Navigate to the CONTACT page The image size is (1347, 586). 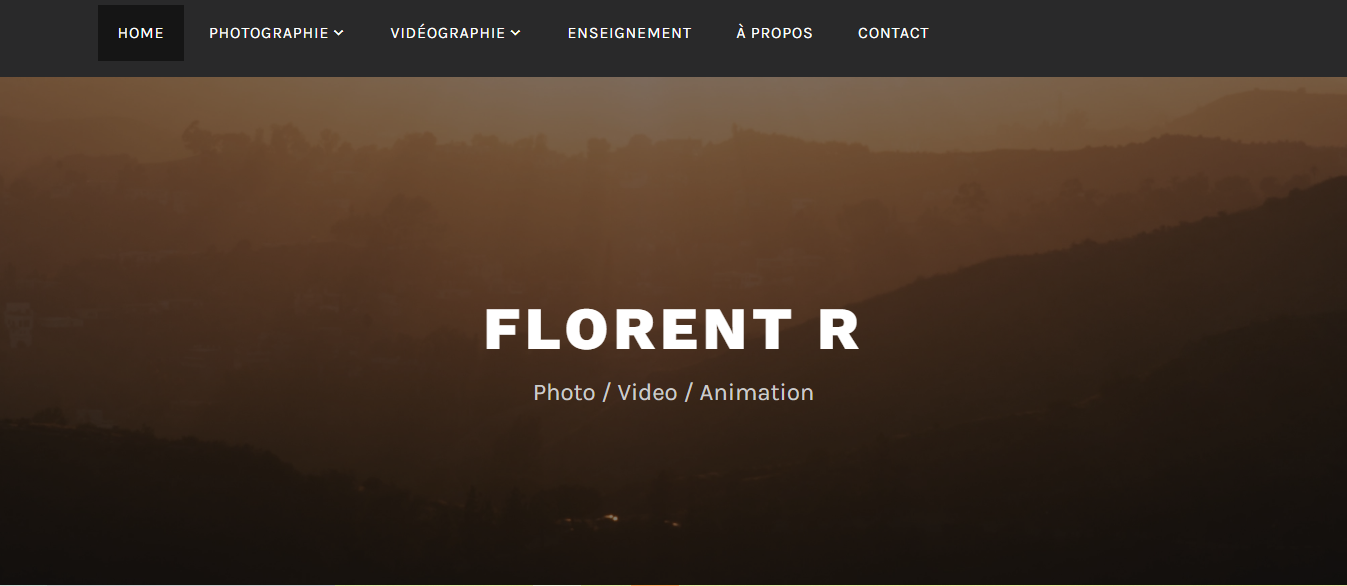coord(893,33)
